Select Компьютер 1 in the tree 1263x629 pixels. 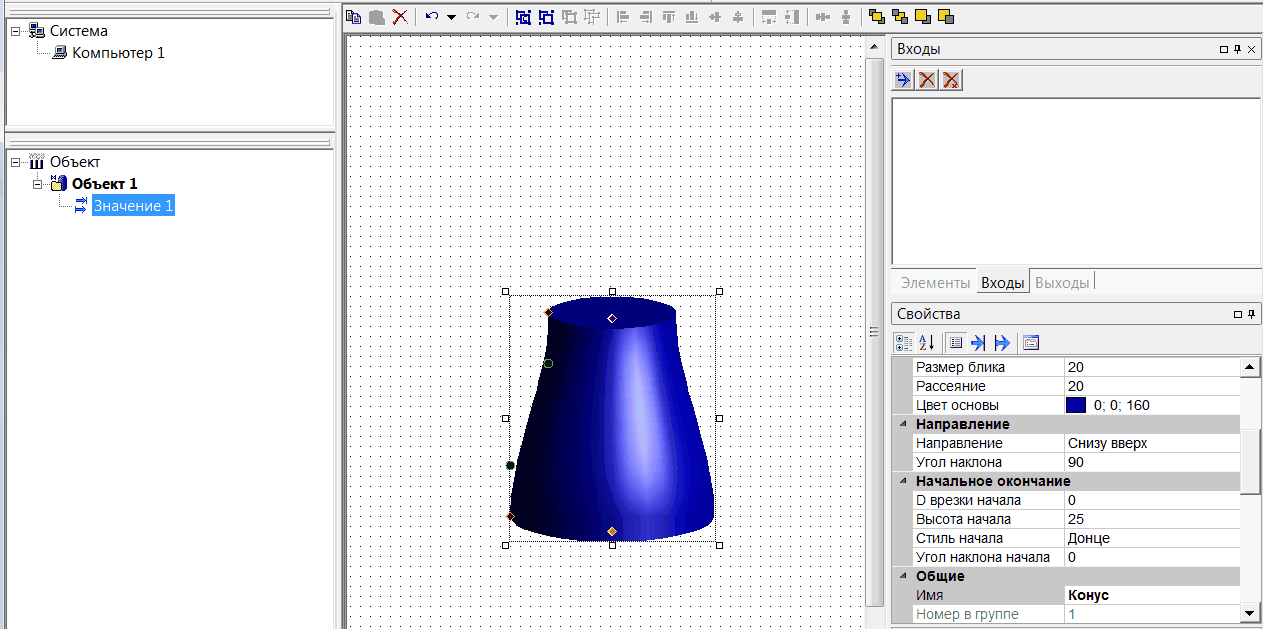pyautogui.click(x=118, y=53)
